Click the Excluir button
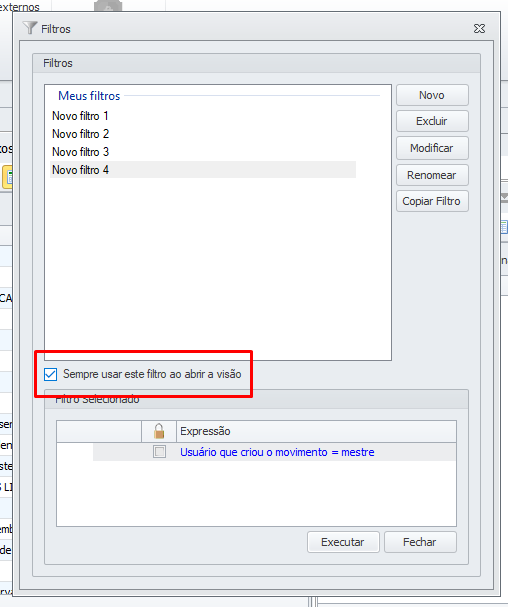The image size is (508, 607). (432, 121)
